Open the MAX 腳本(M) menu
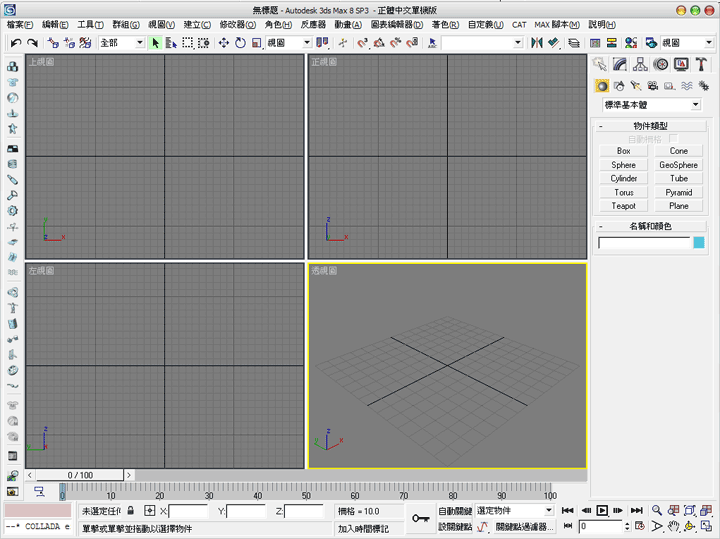The width and height of the screenshot is (720, 539). pos(557,24)
